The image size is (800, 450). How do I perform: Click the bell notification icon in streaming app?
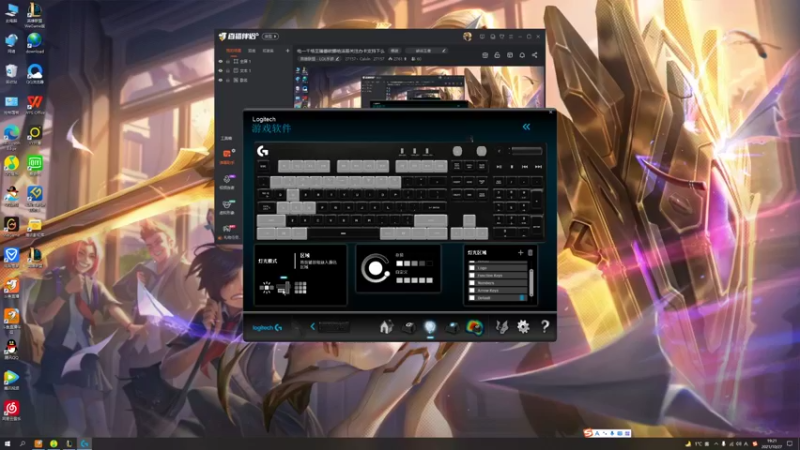(522, 55)
